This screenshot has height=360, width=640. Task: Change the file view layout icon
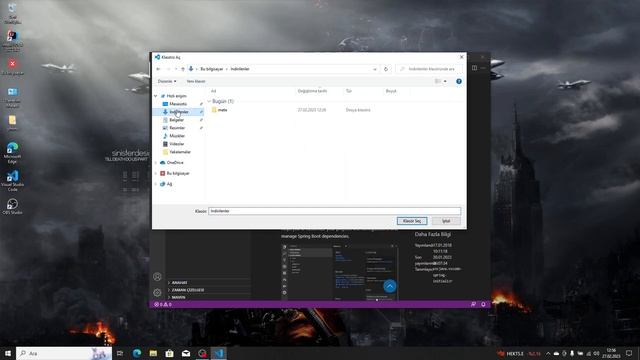click(438, 81)
